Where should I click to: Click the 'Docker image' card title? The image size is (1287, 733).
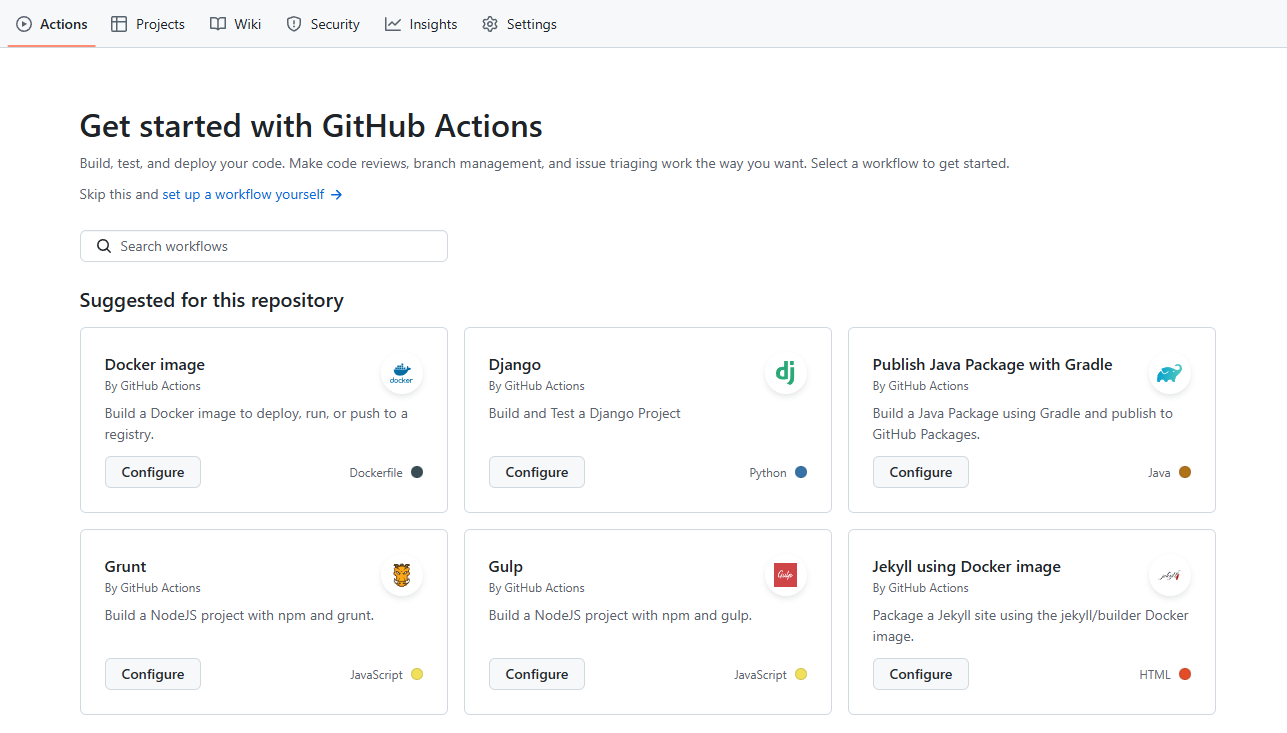[x=155, y=365]
